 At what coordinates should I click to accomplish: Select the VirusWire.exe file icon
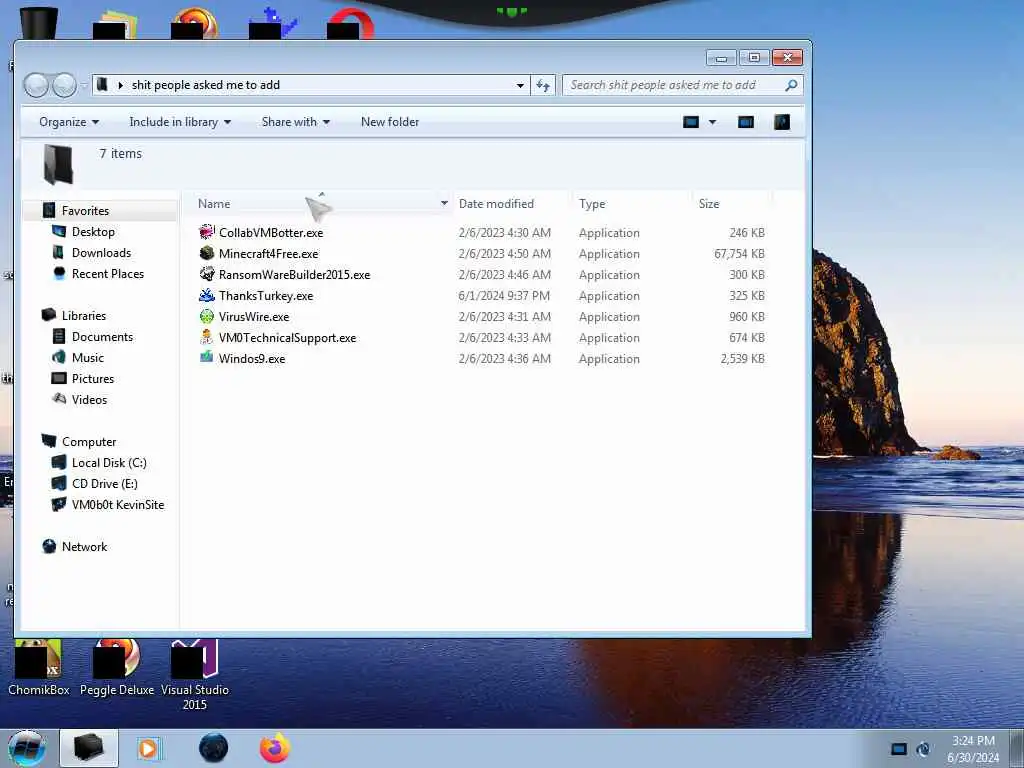[x=206, y=316]
